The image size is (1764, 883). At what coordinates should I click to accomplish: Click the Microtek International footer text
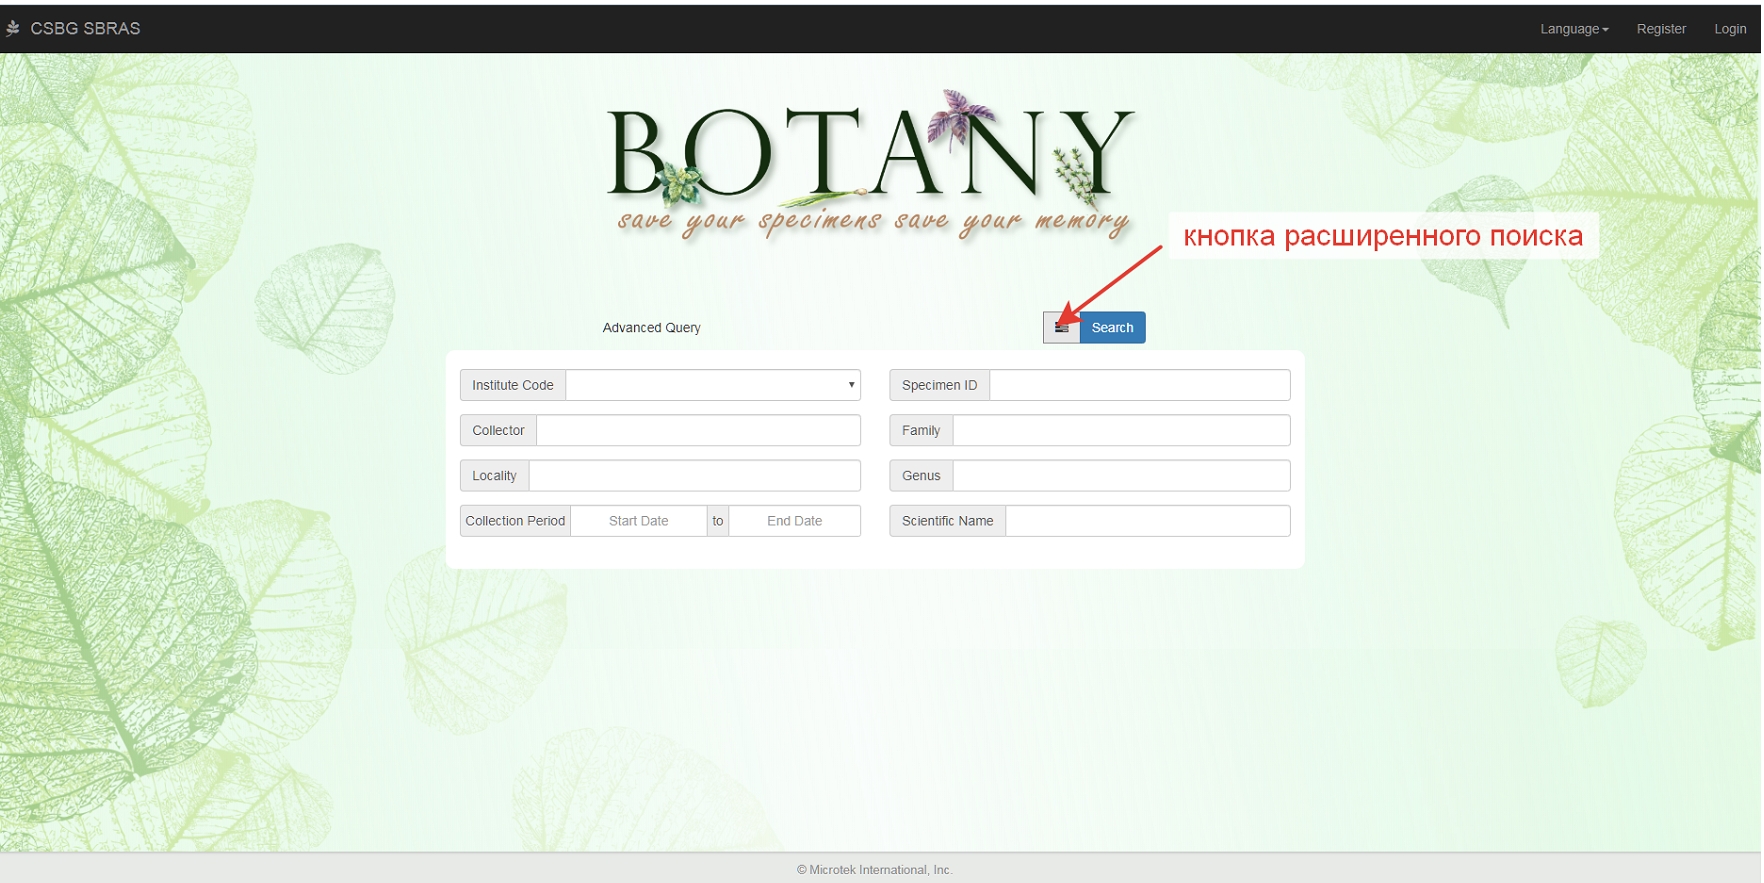(x=875, y=870)
